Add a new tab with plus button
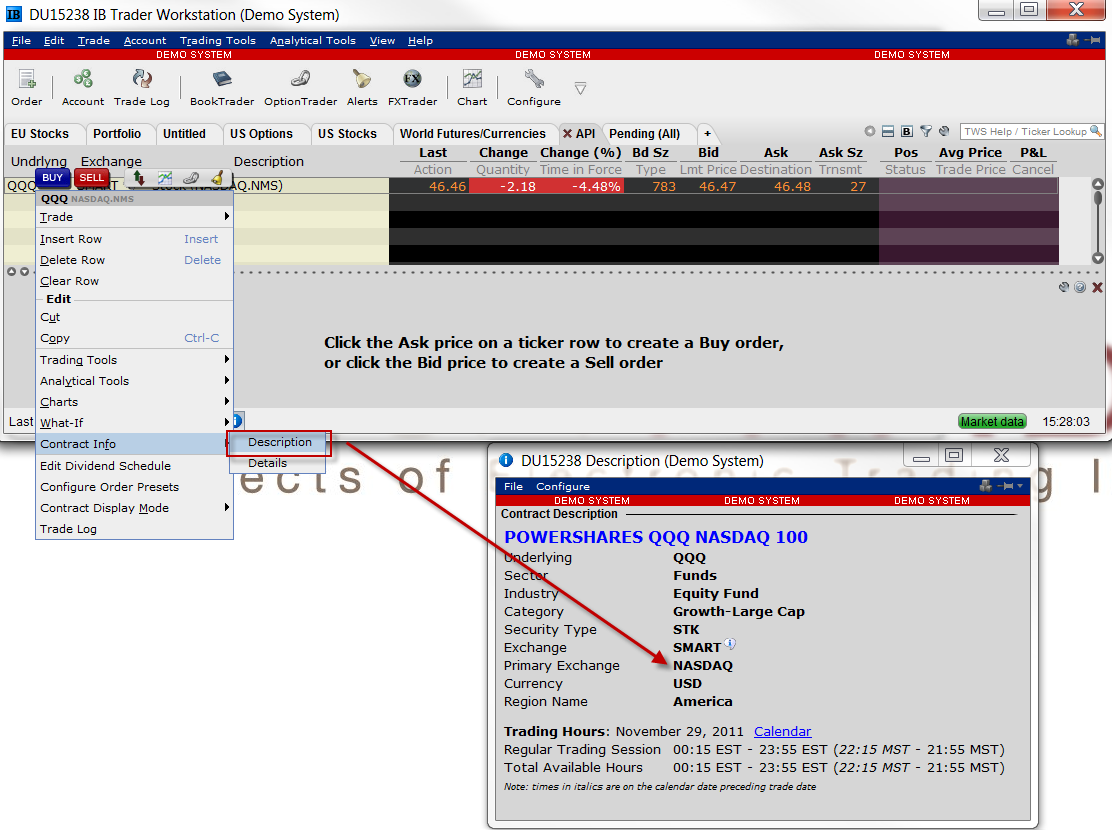 [707, 133]
